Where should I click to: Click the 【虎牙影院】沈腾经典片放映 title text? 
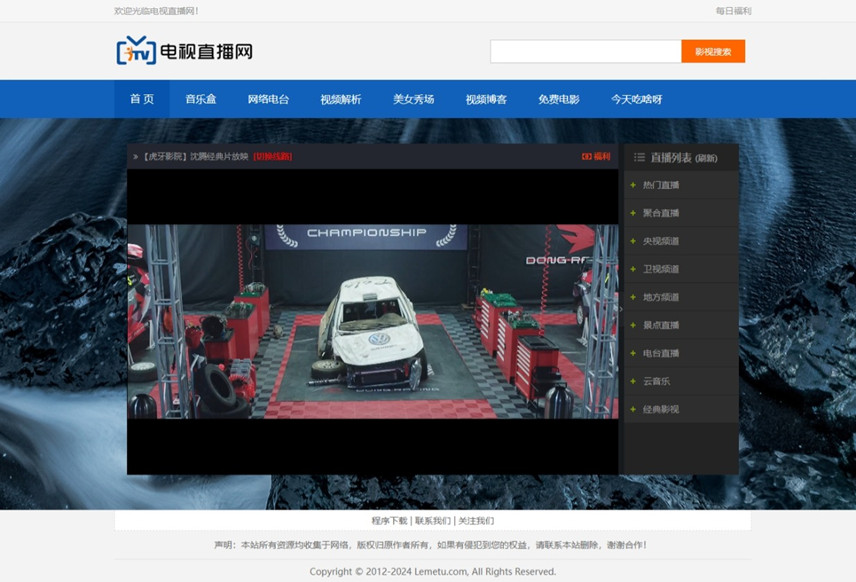[196, 157]
